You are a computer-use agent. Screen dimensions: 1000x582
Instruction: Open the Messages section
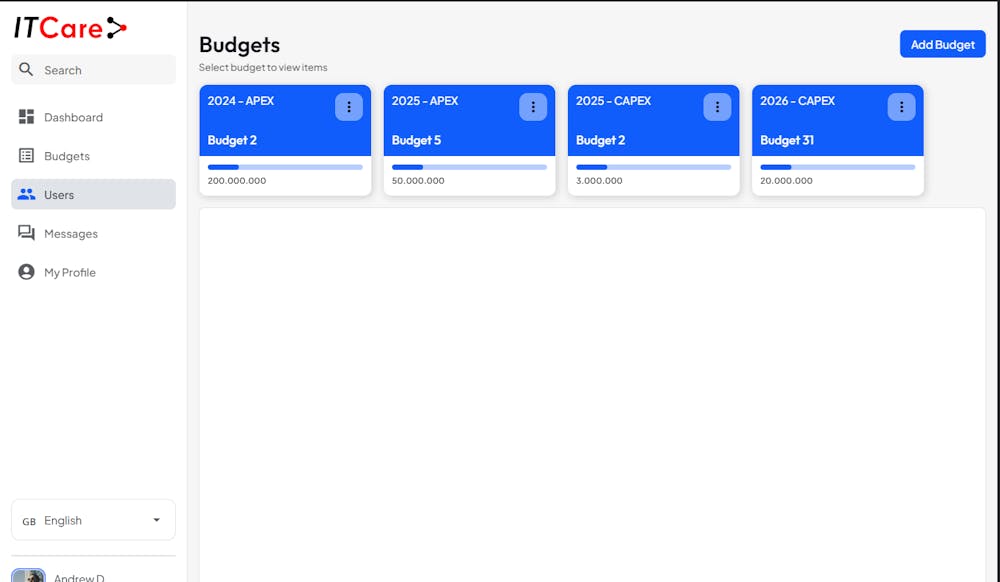pos(93,233)
